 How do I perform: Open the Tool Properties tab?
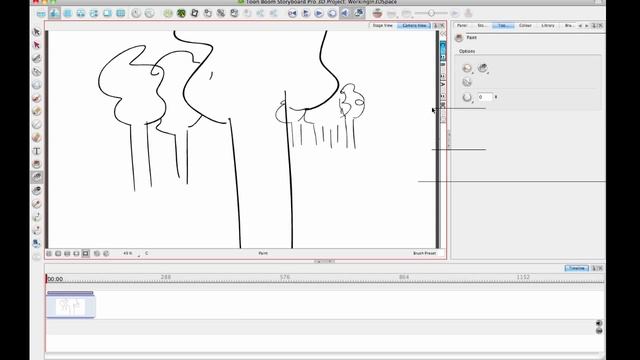(x=502, y=25)
